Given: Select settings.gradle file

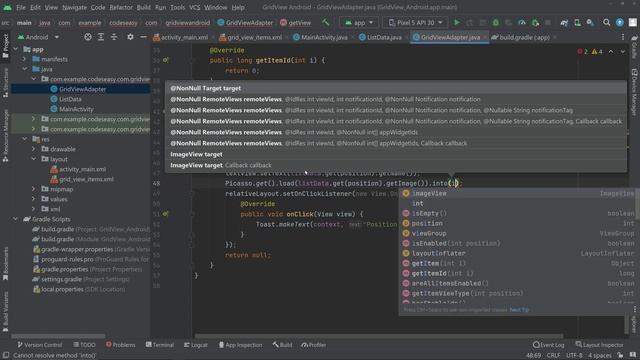Looking at the screenshot, I should tap(61, 279).
